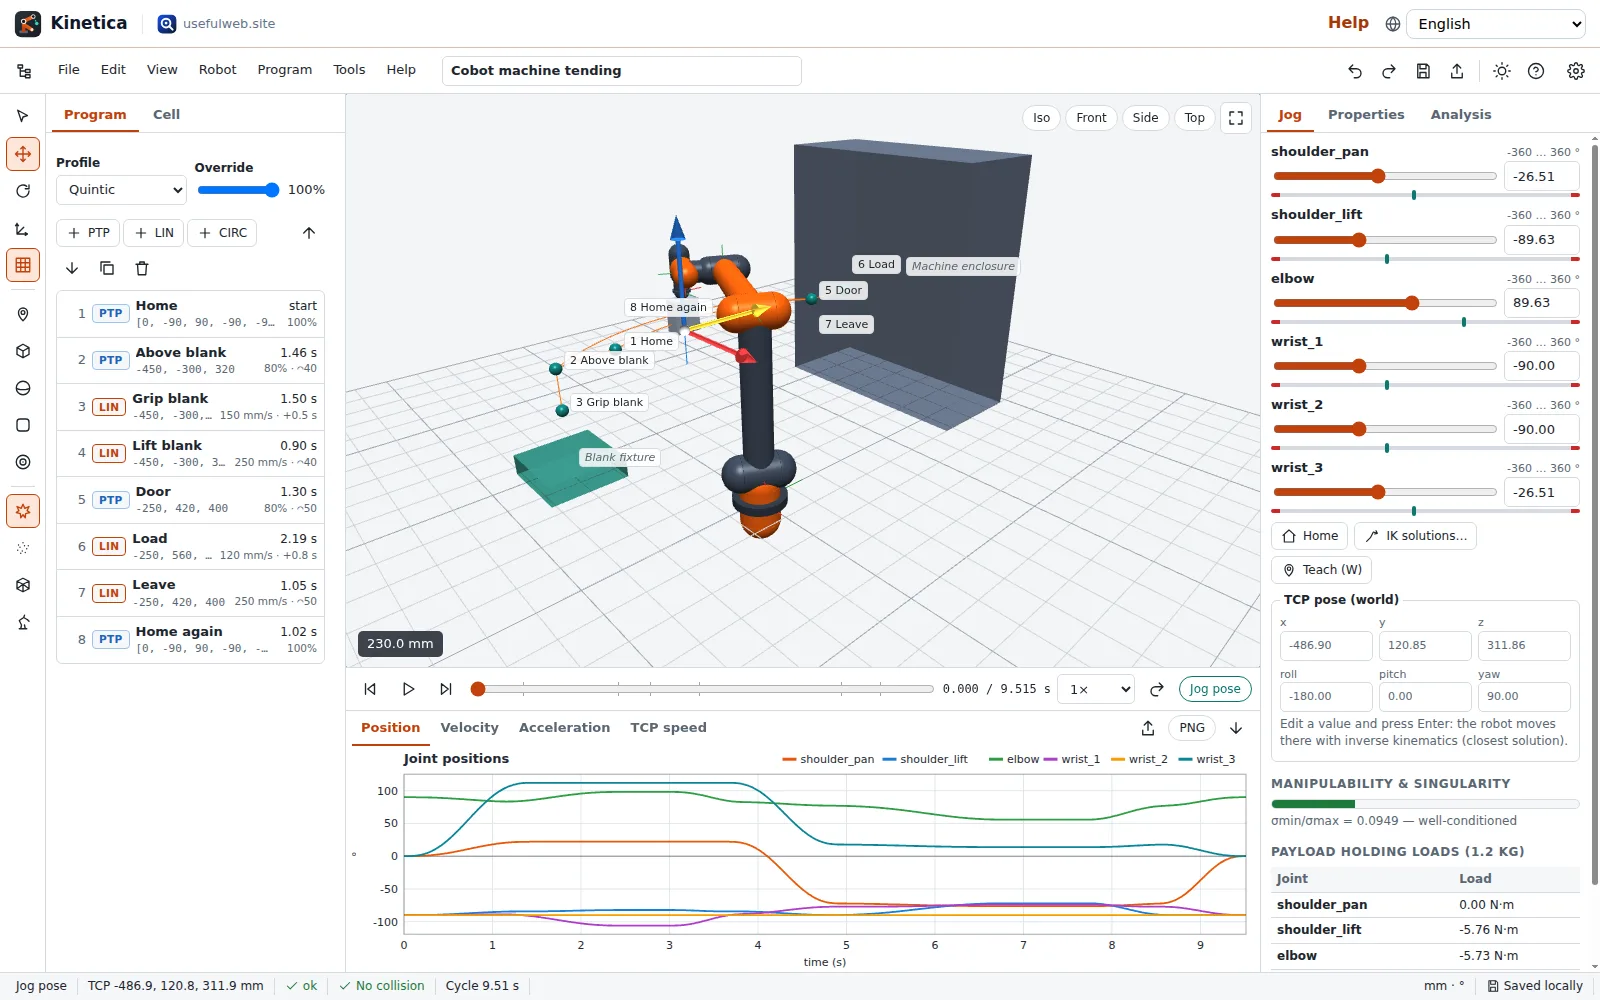
Task: Delete the selected program step
Action: point(142,268)
